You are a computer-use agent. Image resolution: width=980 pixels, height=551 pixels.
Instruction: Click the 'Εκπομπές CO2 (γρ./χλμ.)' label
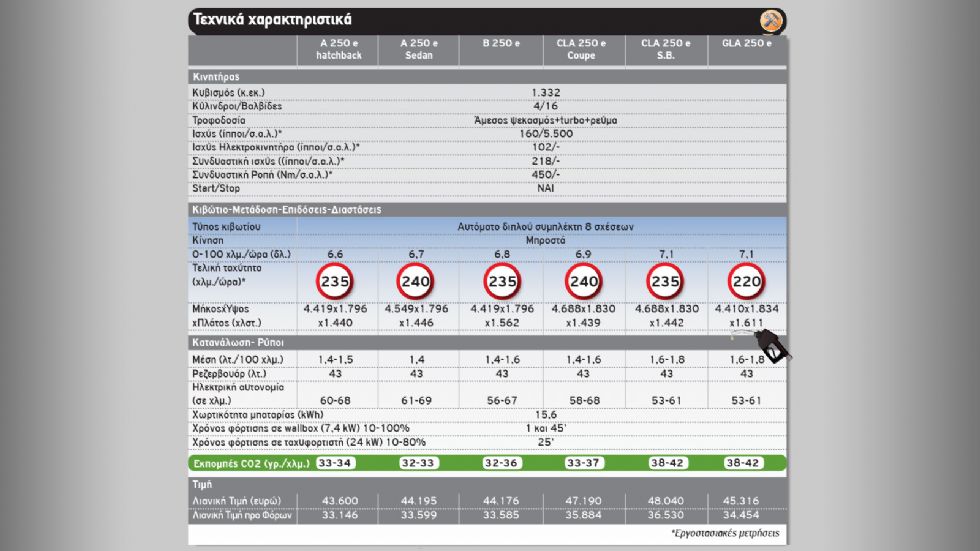pos(251,464)
